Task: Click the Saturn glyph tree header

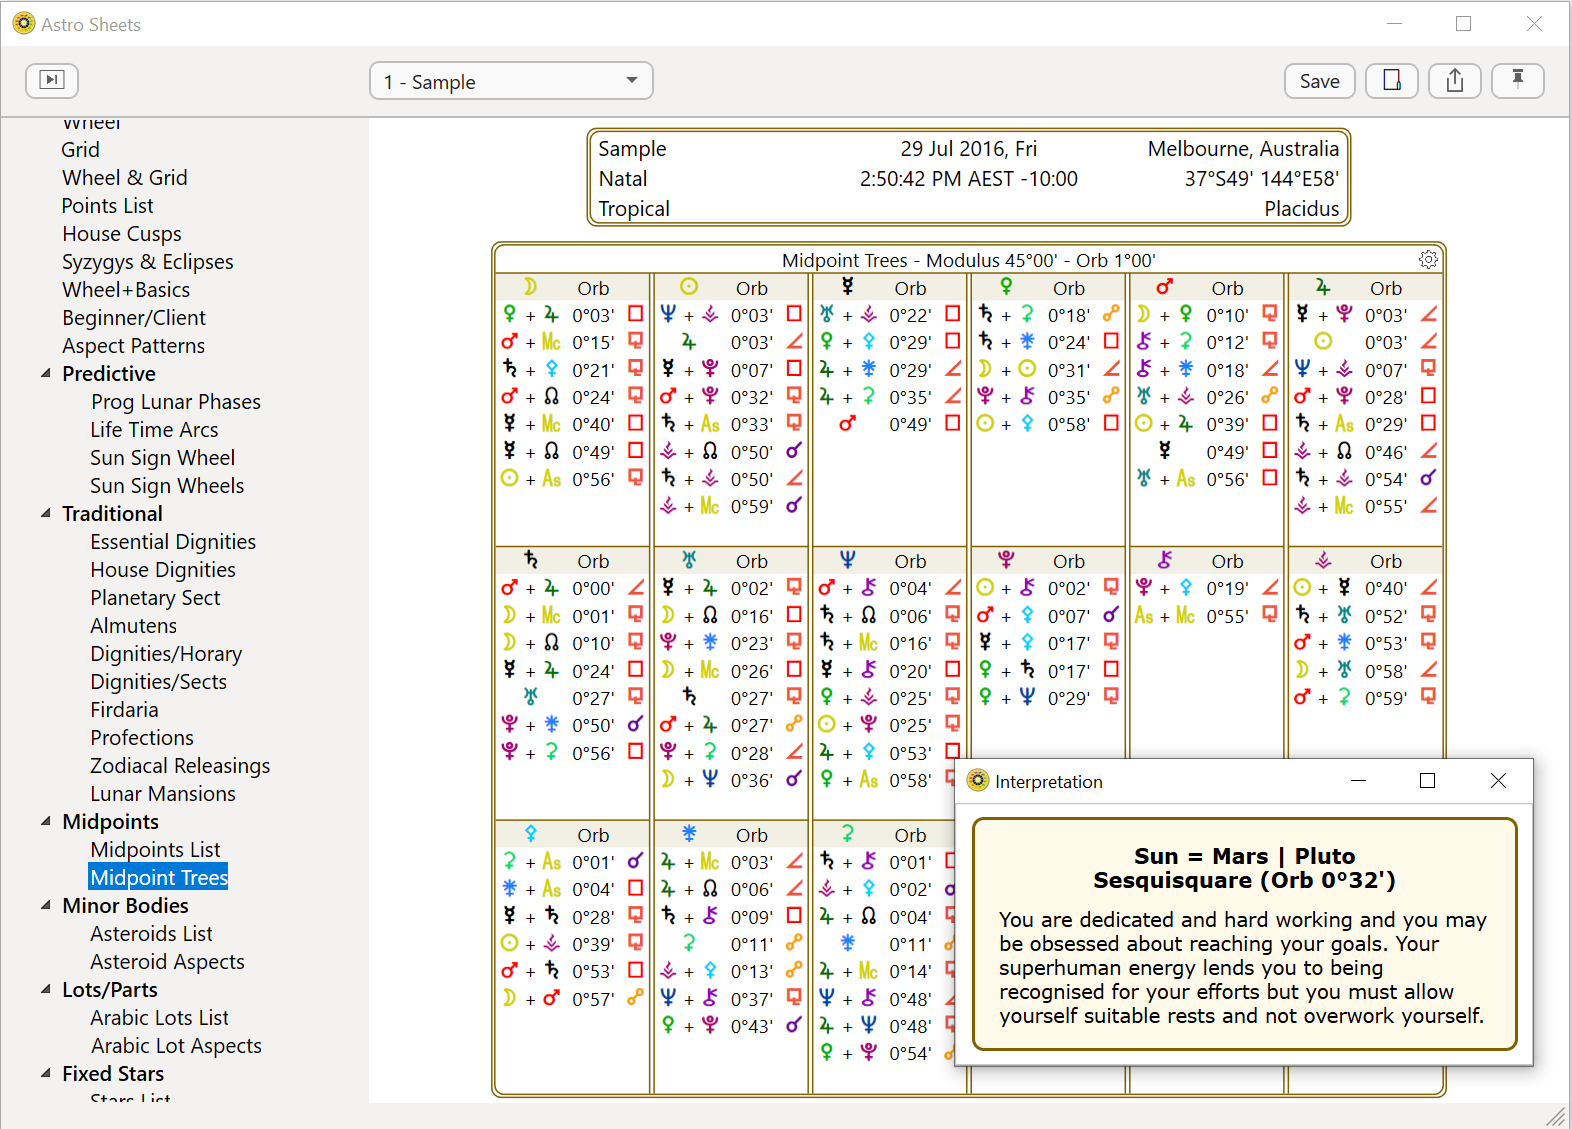Action: pos(530,560)
